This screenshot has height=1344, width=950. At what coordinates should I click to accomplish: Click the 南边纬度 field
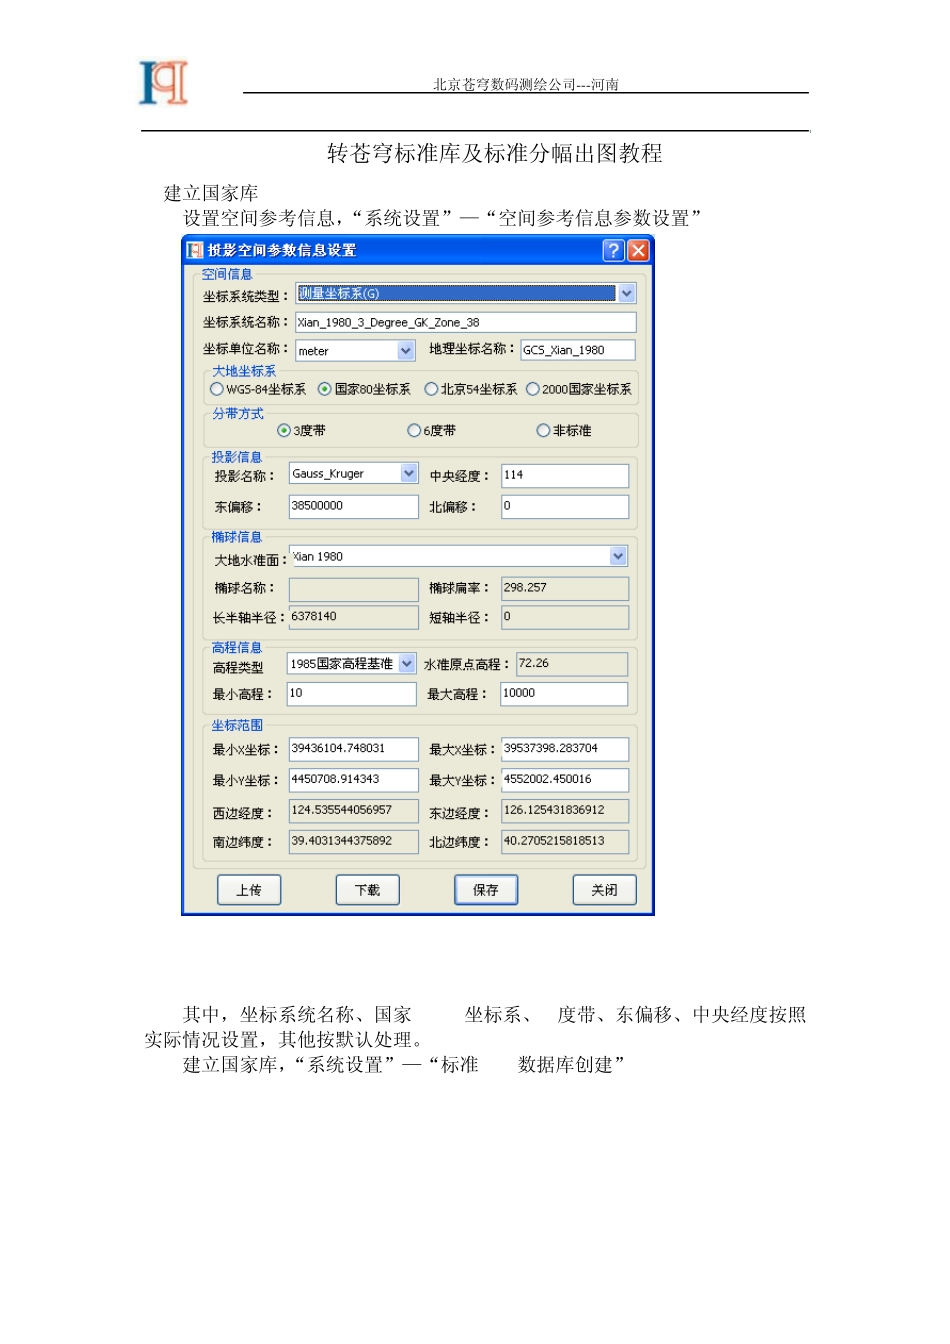[x=353, y=842]
